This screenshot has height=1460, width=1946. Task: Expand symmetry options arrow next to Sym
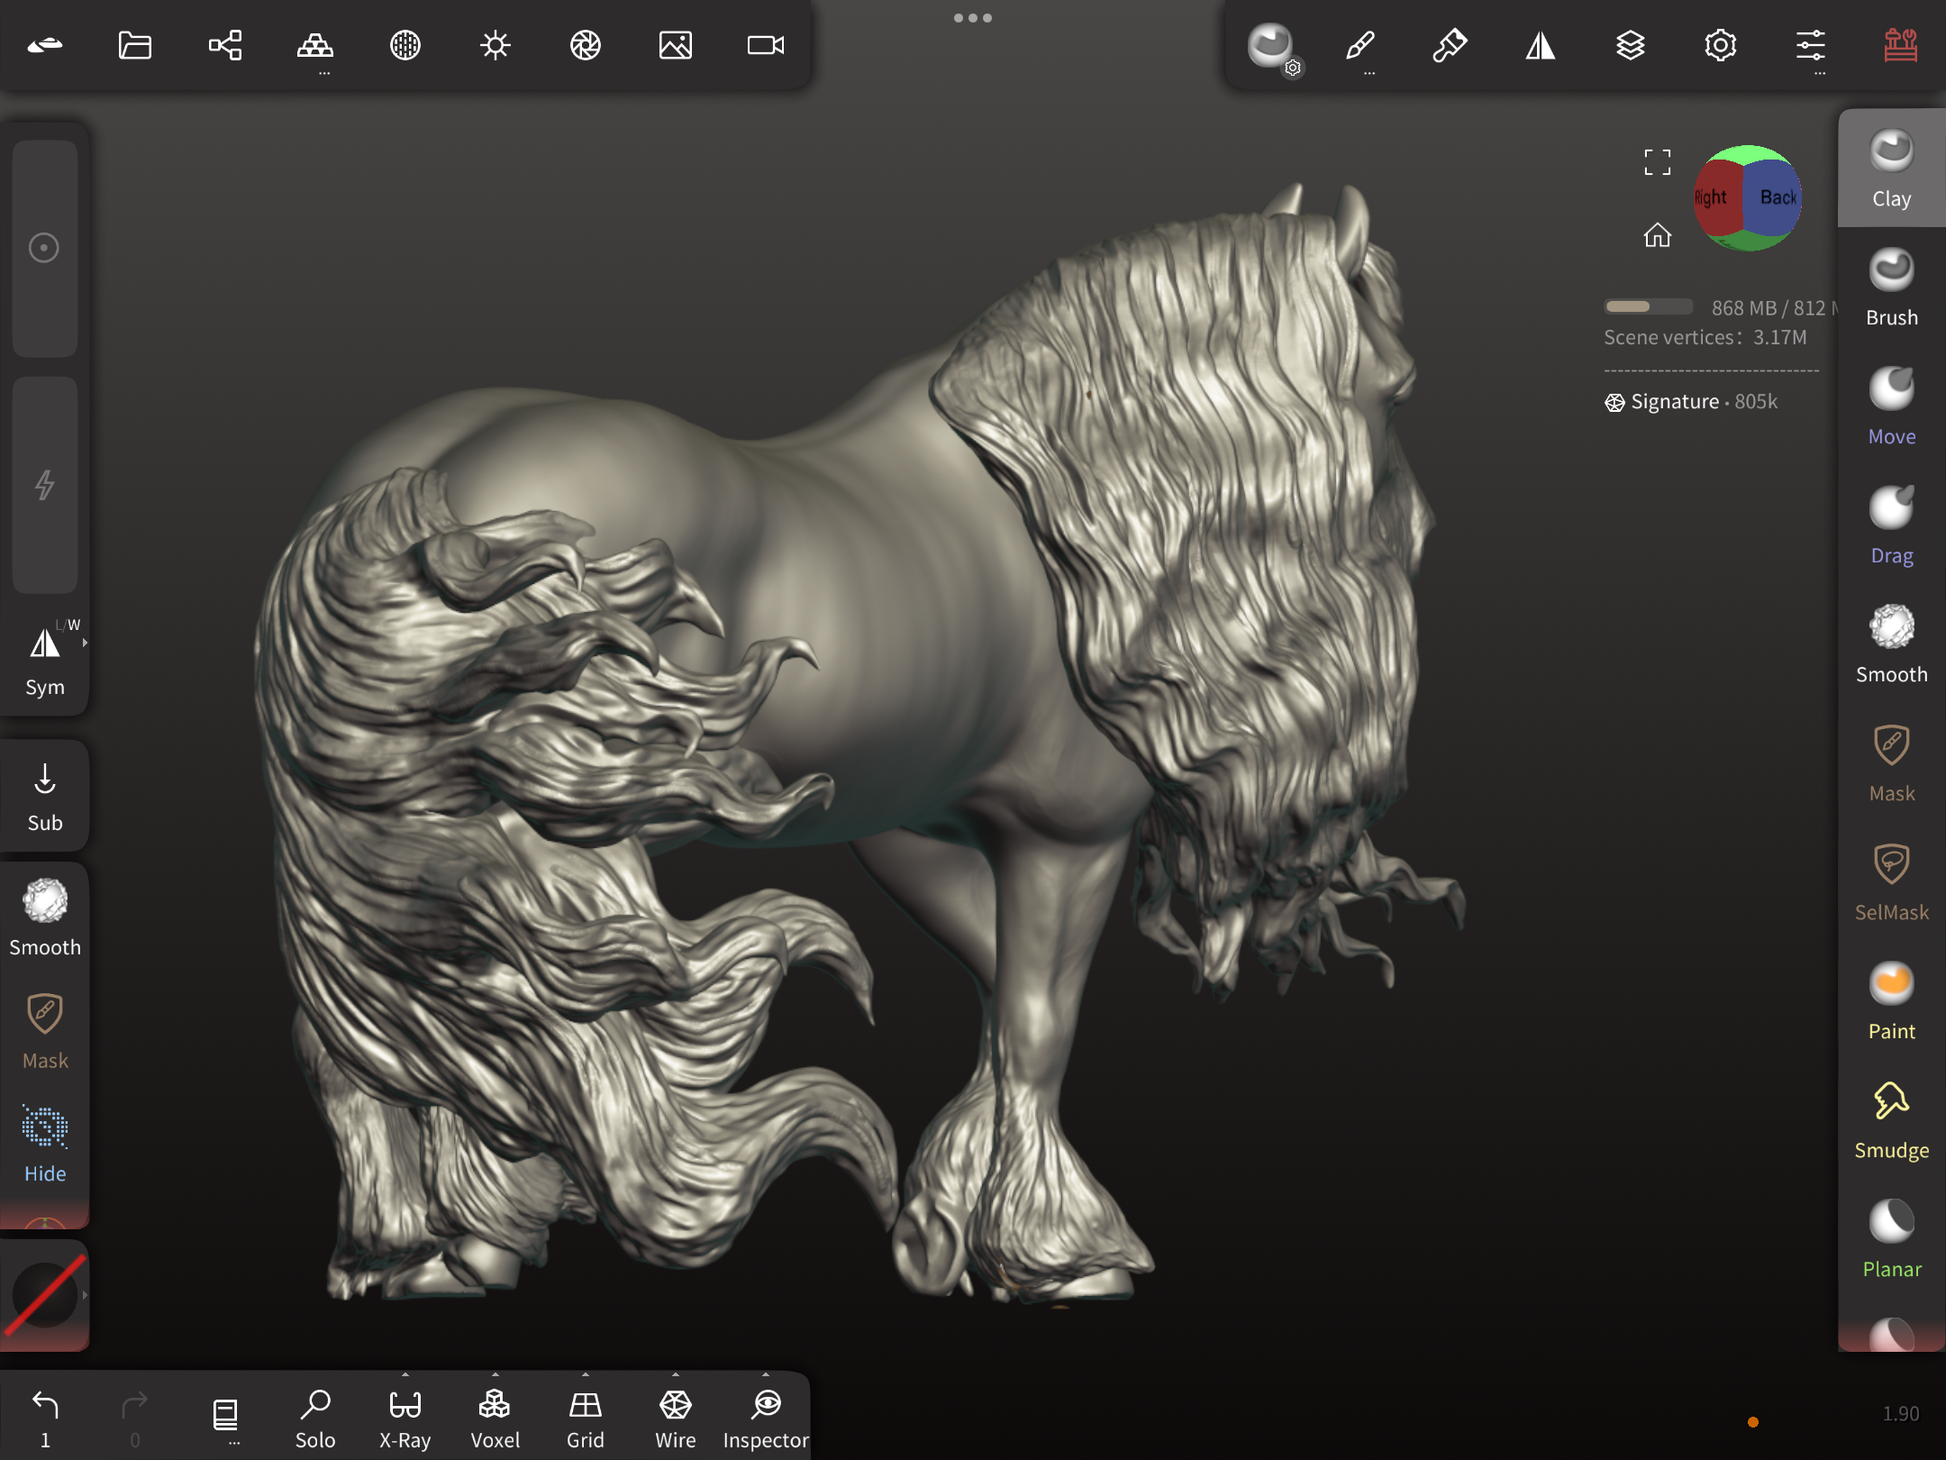85,643
